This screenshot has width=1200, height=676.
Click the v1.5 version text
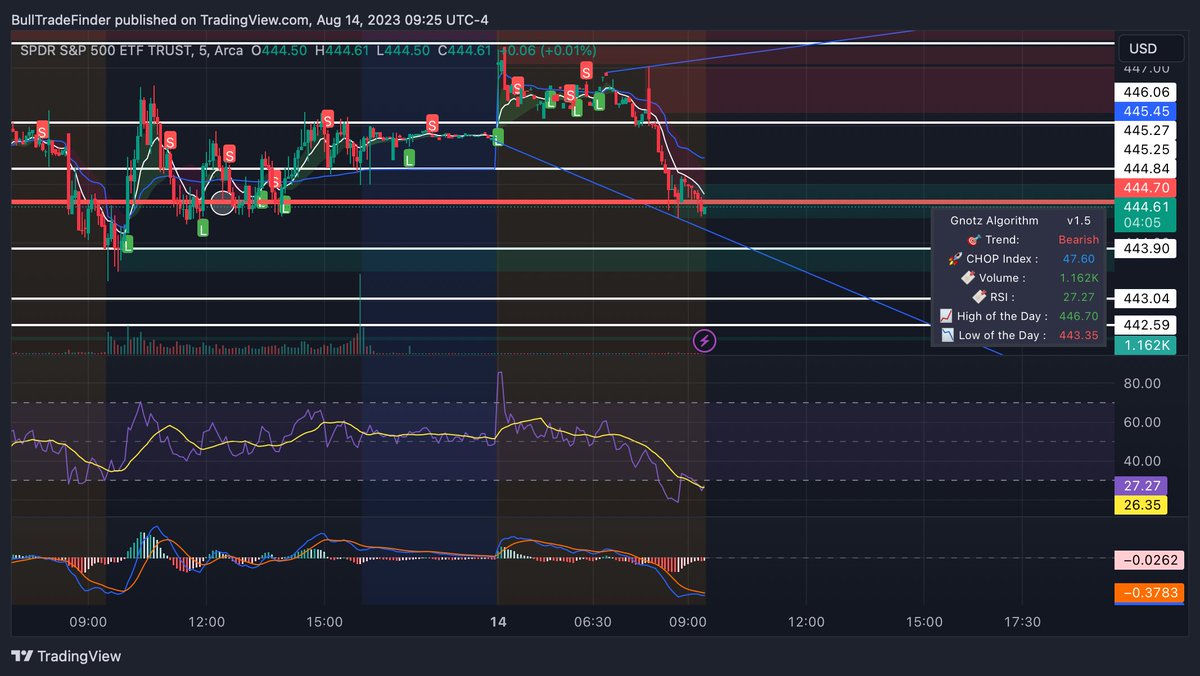(x=1078, y=221)
